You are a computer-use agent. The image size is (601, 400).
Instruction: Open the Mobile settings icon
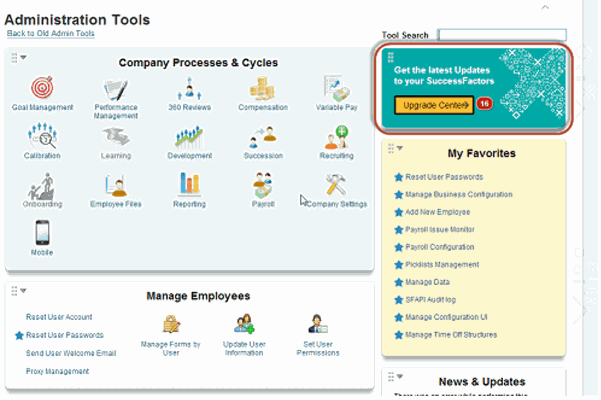(x=42, y=233)
